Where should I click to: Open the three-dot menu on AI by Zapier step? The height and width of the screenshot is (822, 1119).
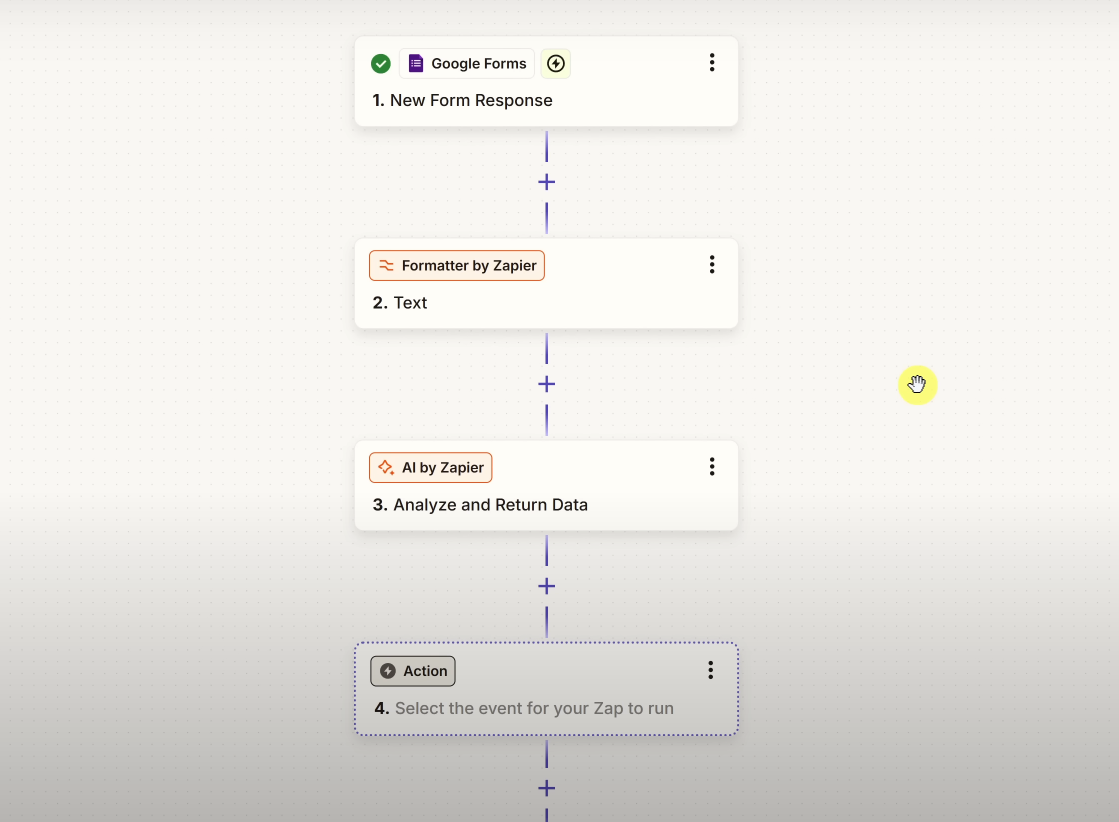712,467
